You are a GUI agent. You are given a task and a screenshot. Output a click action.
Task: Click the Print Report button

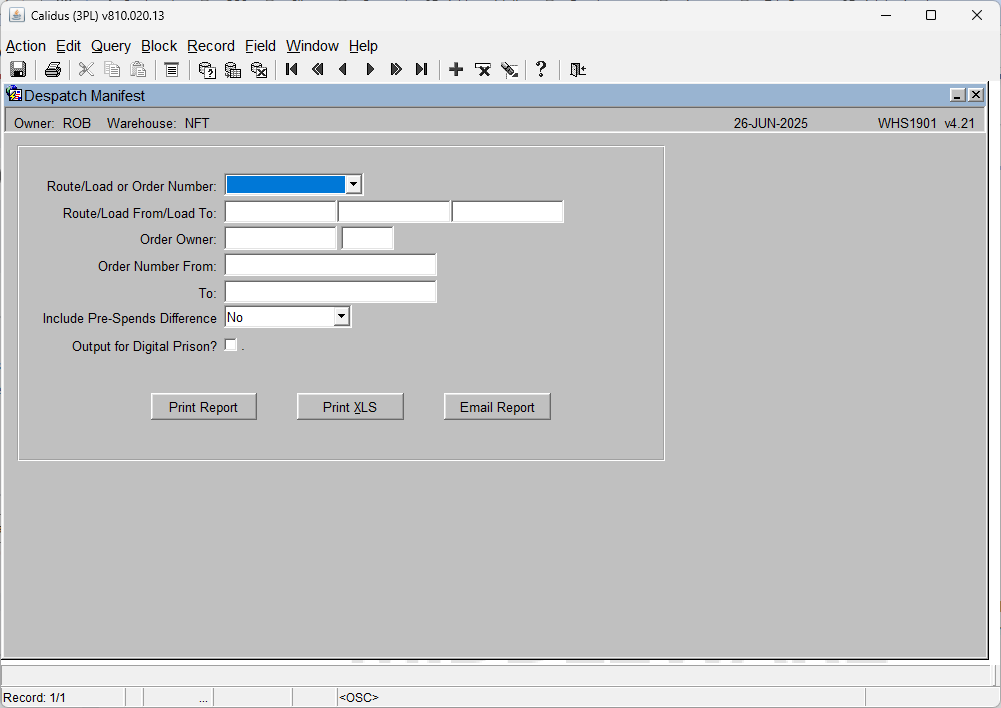click(204, 407)
